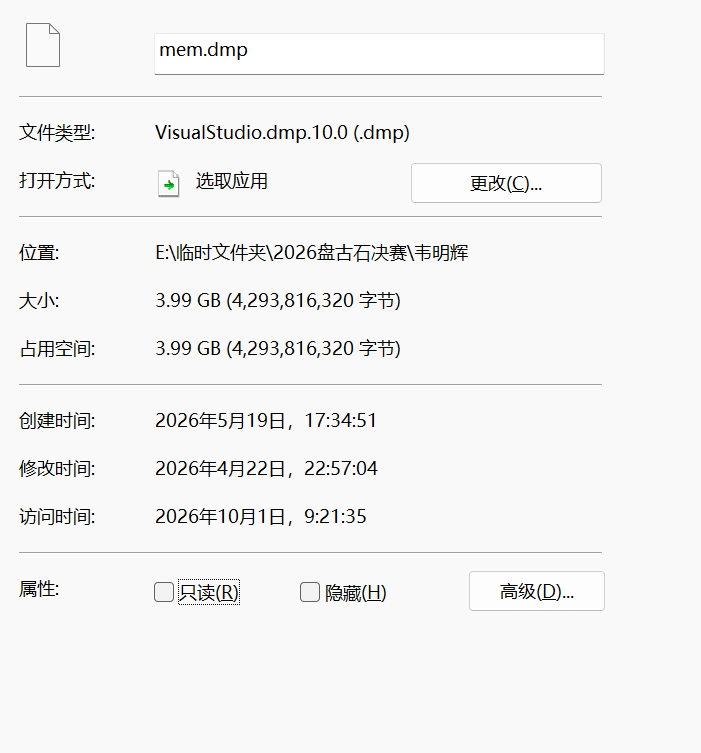Toggle the 隐藏(H) hidden checkbox
The image size is (701, 753).
coord(310,592)
